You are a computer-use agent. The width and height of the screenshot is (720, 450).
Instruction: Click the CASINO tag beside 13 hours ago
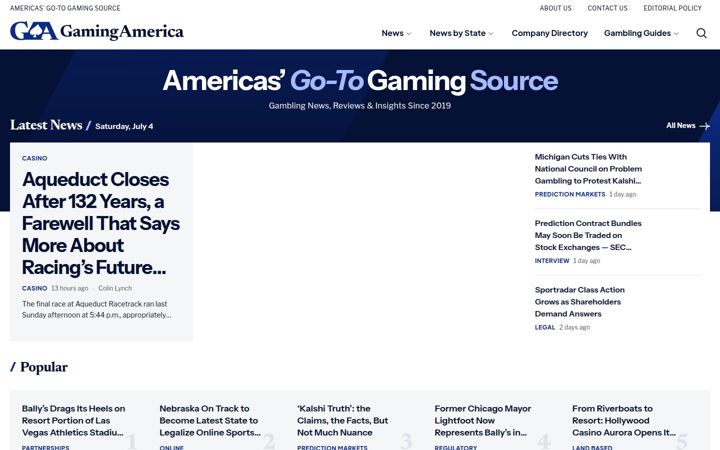pyautogui.click(x=34, y=288)
